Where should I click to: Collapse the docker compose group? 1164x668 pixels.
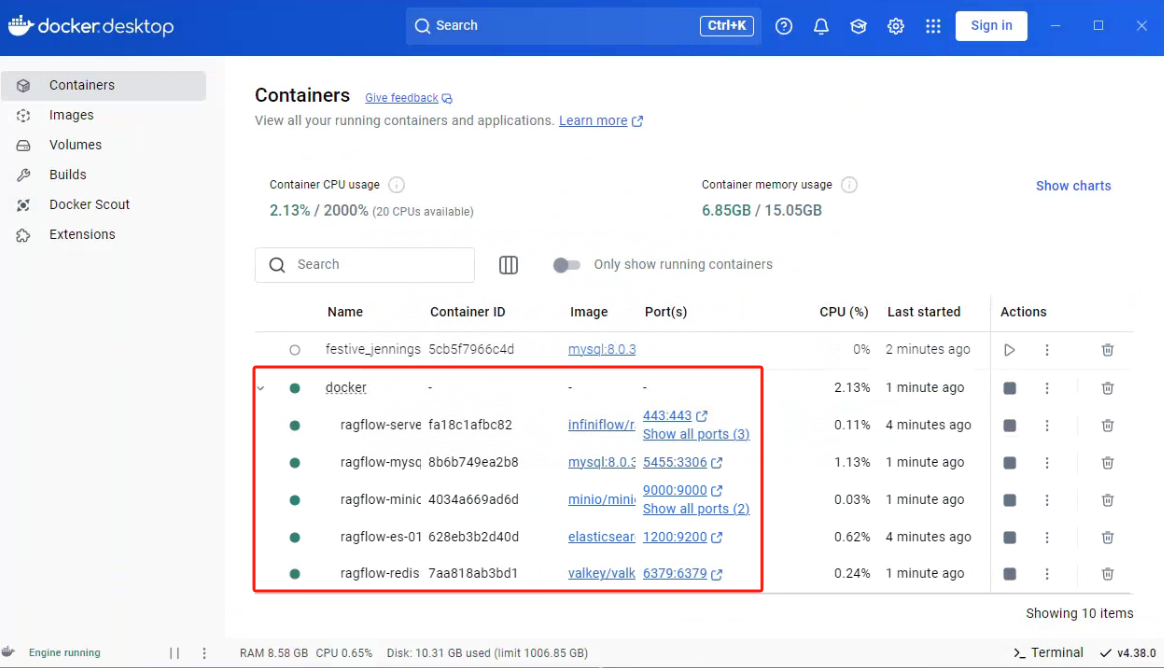click(x=261, y=388)
